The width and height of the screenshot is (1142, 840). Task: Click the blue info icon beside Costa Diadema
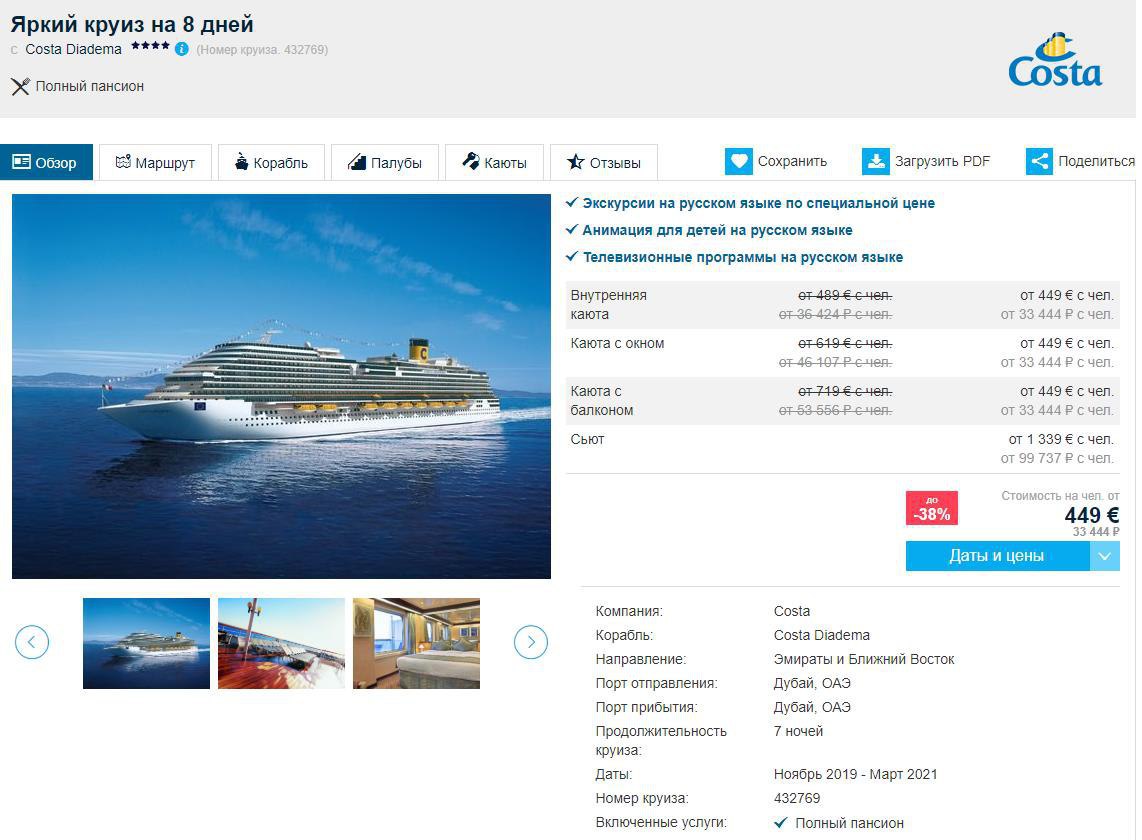[x=182, y=49]
